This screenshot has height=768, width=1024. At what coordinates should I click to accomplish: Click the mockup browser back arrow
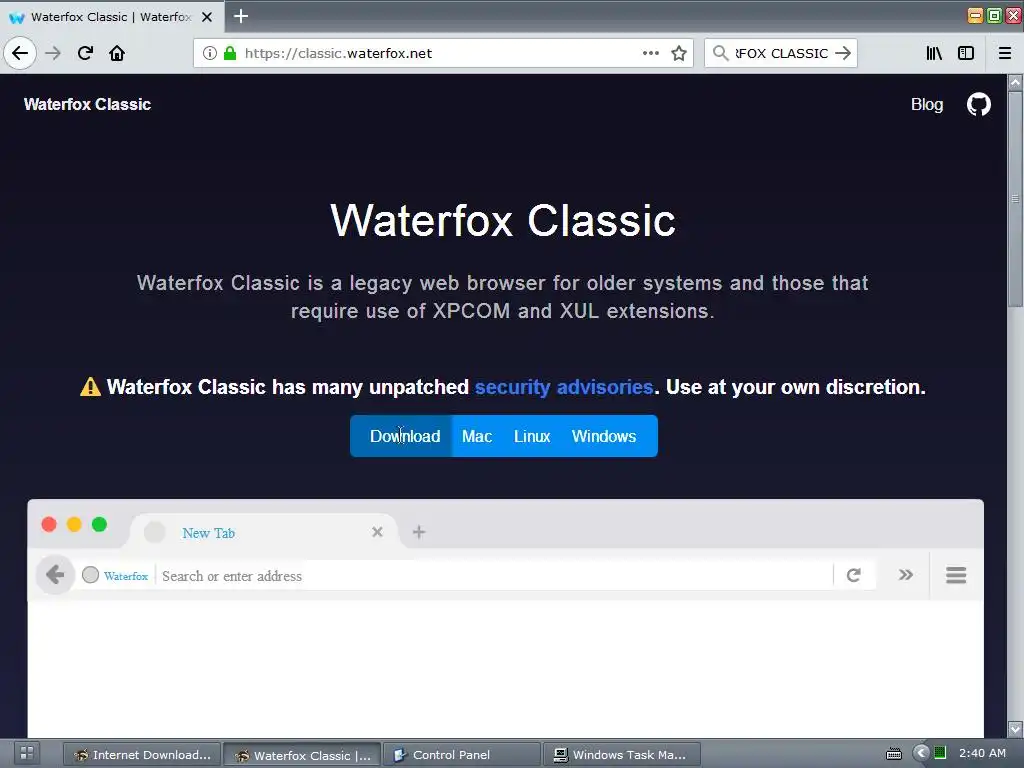click(x=55, y=575)
